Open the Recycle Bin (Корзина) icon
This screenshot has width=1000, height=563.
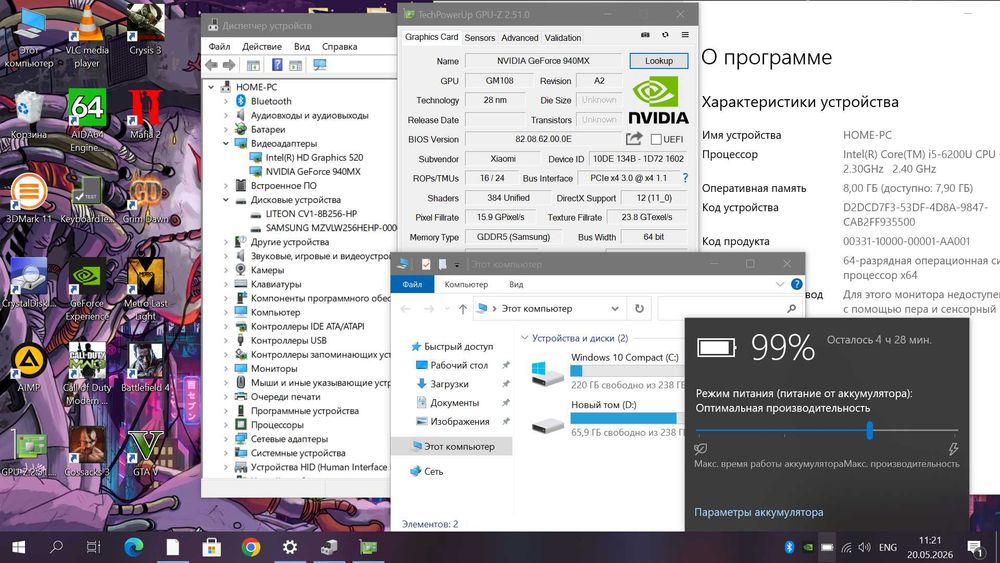[28, 115]
